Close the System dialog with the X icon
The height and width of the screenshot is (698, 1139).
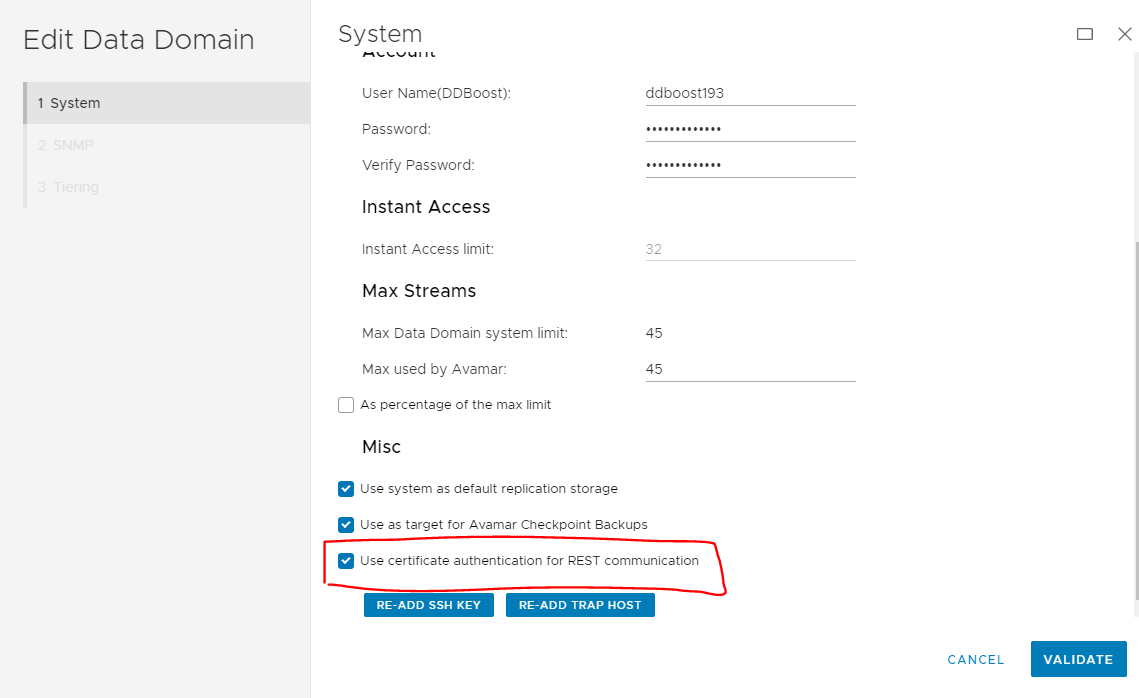point(1124,33)
